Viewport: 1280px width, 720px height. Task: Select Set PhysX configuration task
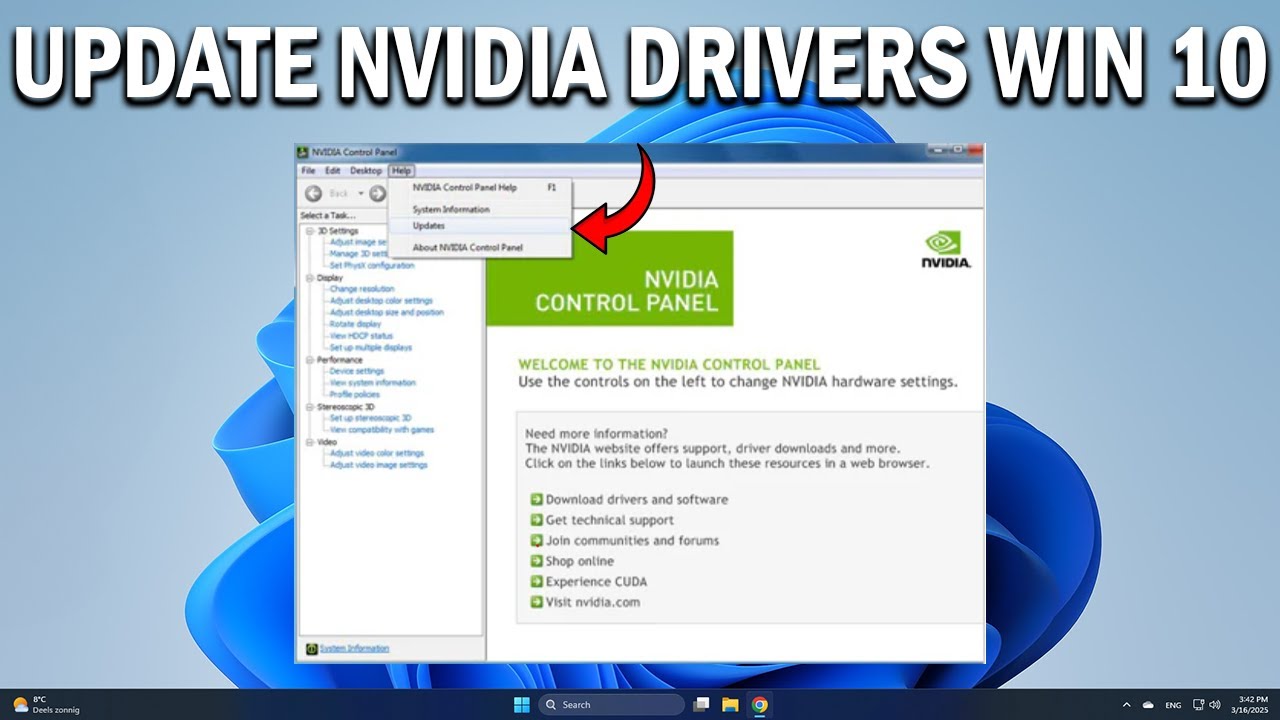point(372,265)
